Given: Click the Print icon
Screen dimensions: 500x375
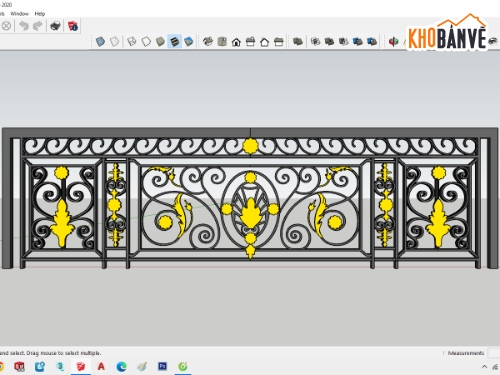Looking at the screenshot, I should tap(55, 26).
